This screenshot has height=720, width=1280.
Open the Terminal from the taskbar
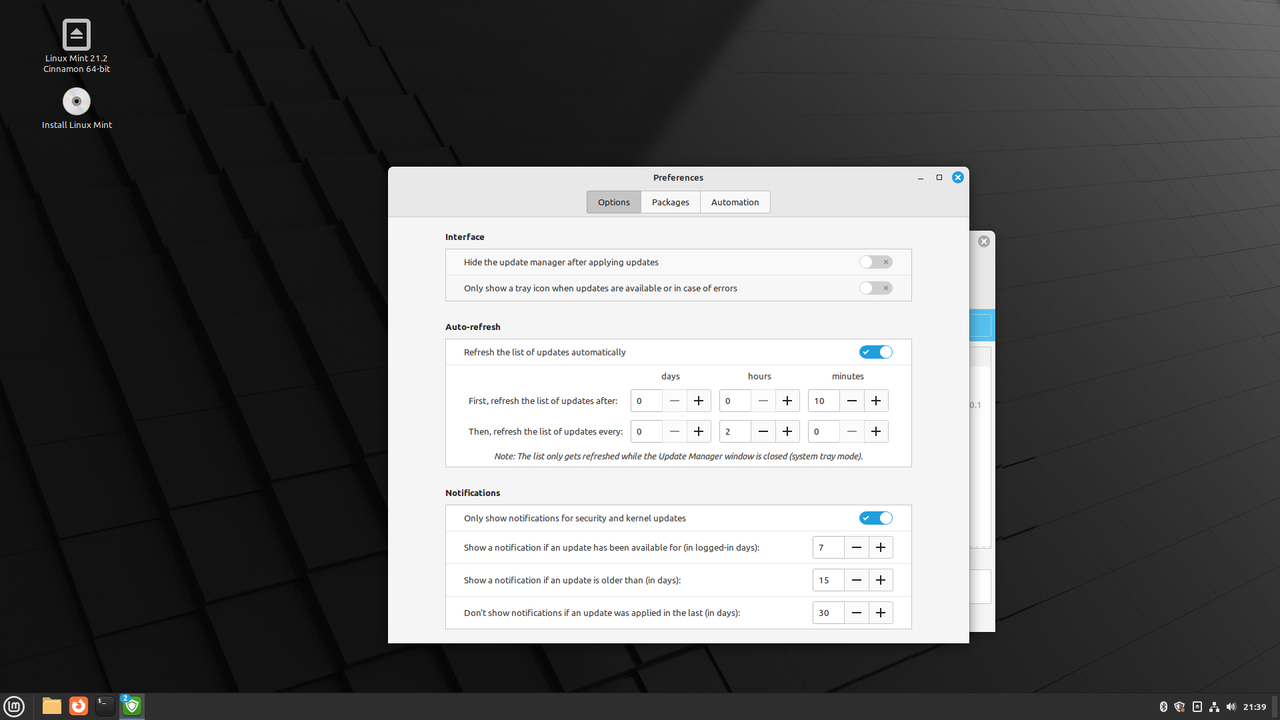[x=104, y=706]
